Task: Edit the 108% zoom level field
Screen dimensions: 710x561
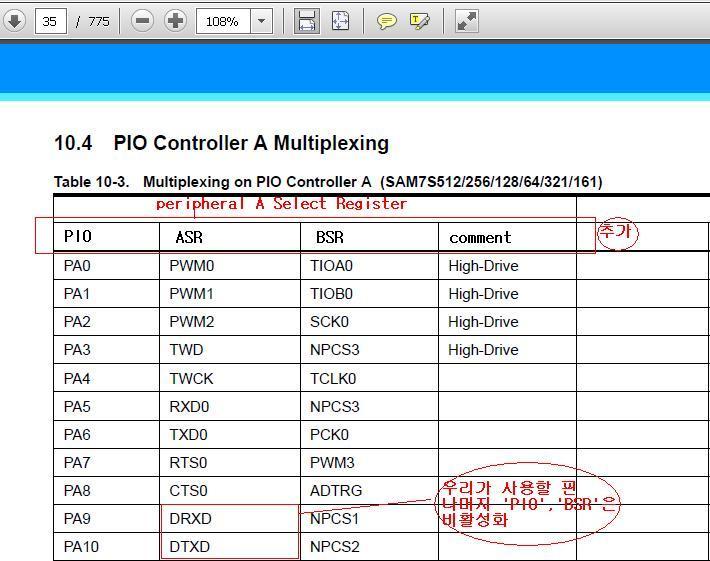Action: tap(223, 21)
